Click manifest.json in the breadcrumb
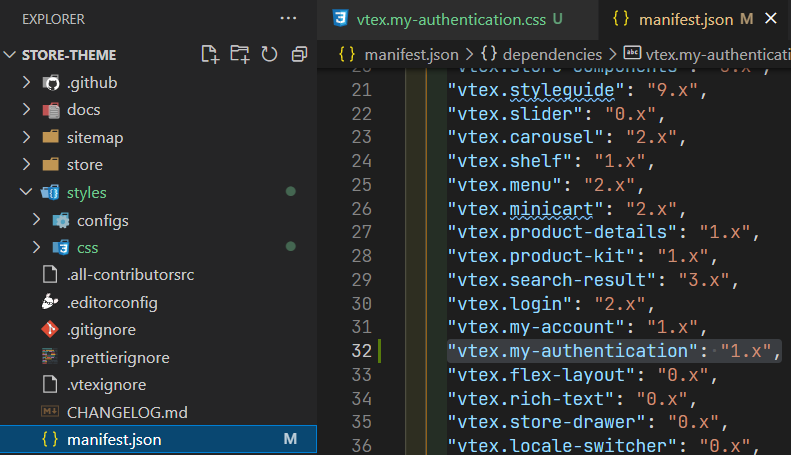This screenshot has width=791, height=455. [411, 54]
